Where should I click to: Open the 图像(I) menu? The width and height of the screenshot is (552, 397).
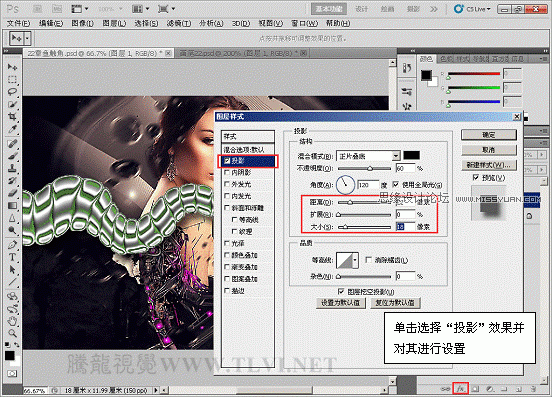click(x=82, y=23)
